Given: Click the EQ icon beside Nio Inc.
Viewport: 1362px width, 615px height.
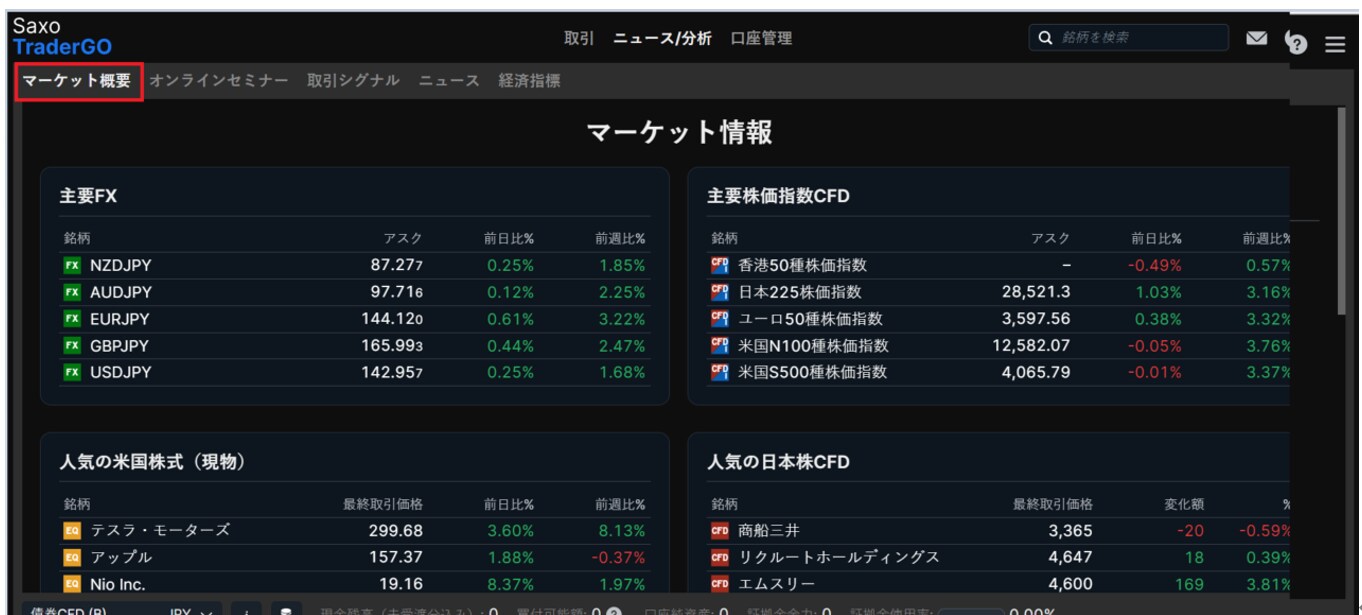Looking at the screenshot, I should tap(72, 585).
